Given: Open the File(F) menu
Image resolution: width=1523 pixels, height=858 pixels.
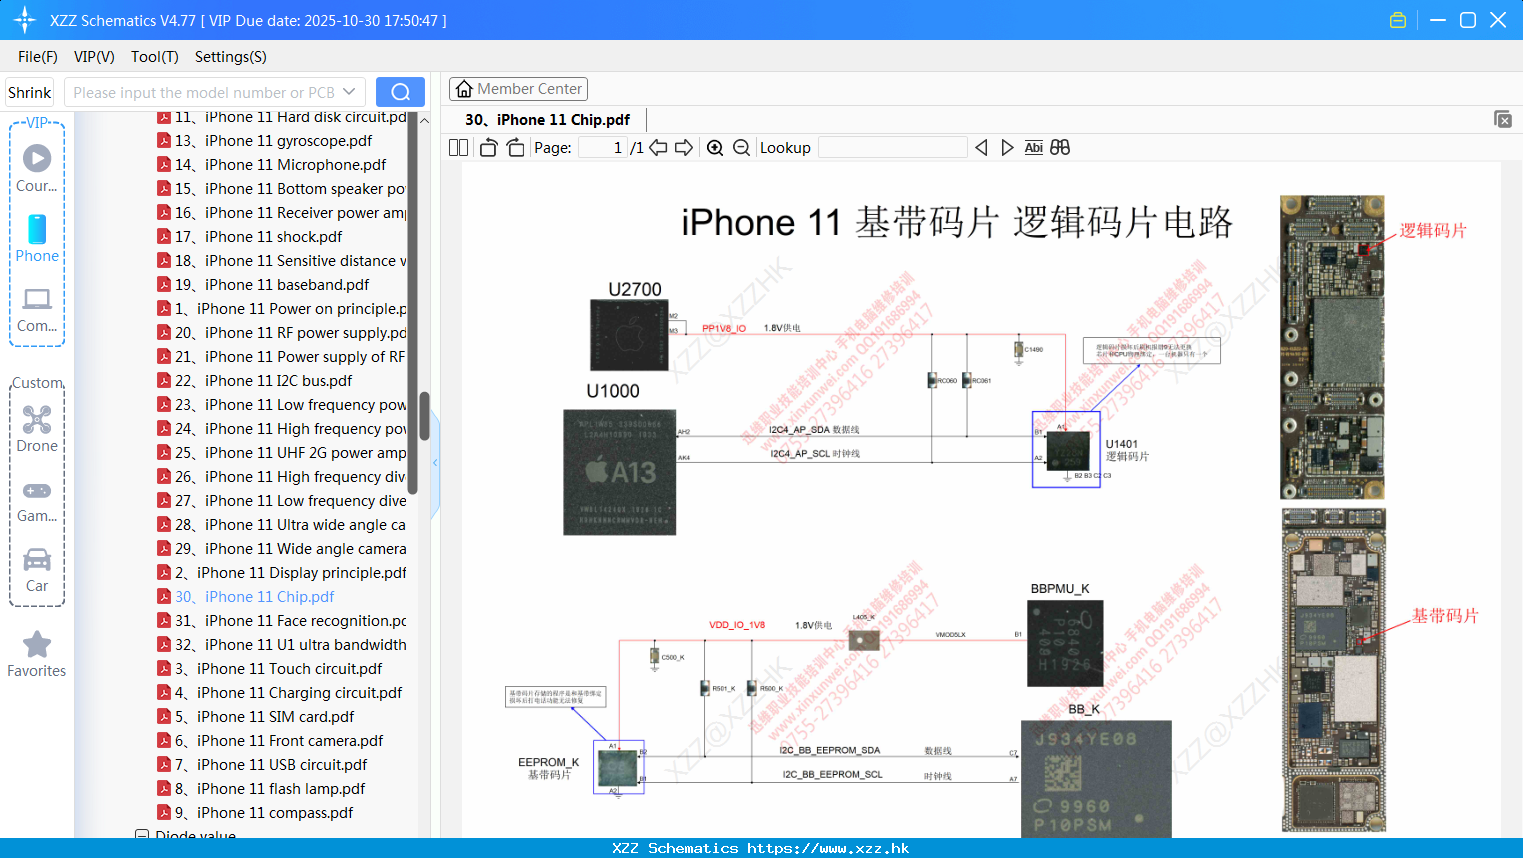Looking at the screenshot, I should coord(38,57).
